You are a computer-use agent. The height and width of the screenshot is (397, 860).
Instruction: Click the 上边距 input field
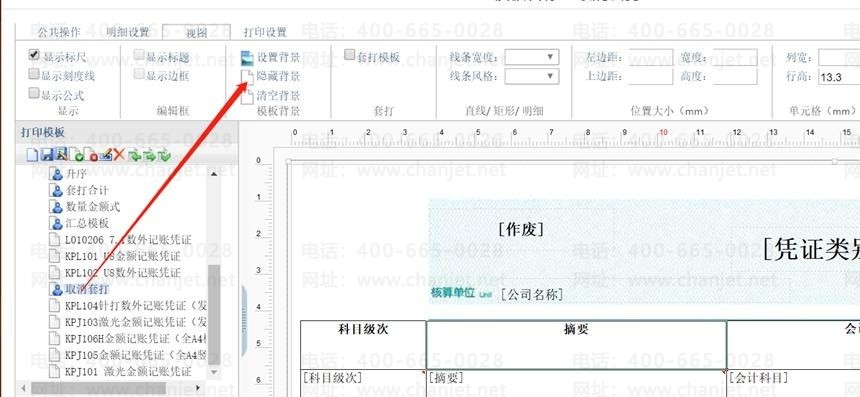[651, 76]
